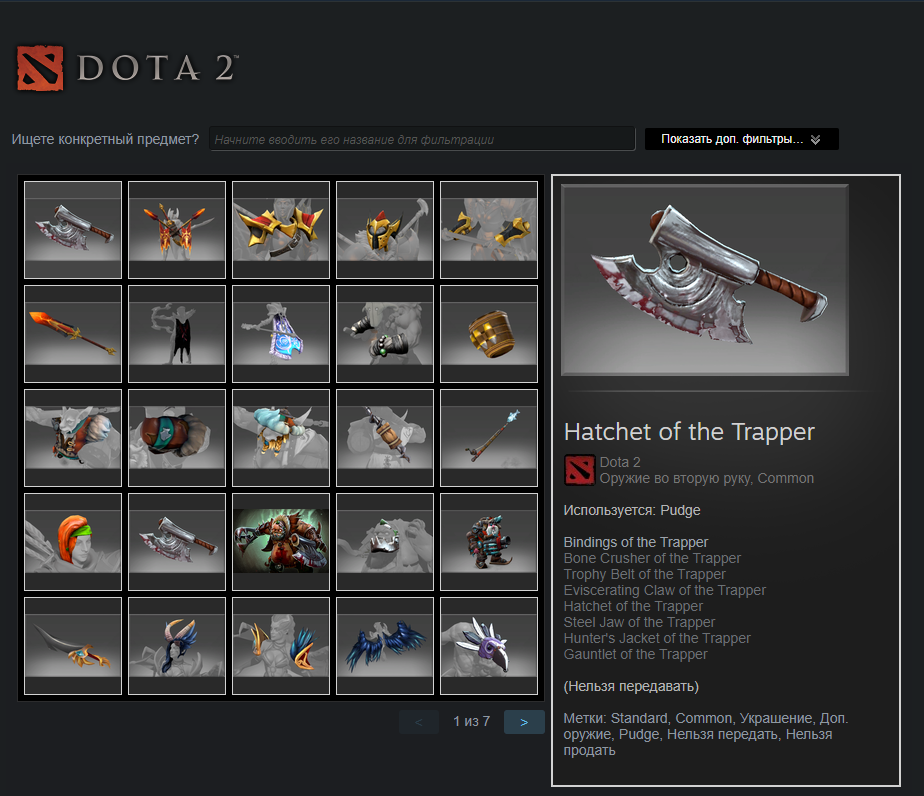Open Bindings of the Trapper set link
This screenshot has width=924, height=796.
point(636,542)
